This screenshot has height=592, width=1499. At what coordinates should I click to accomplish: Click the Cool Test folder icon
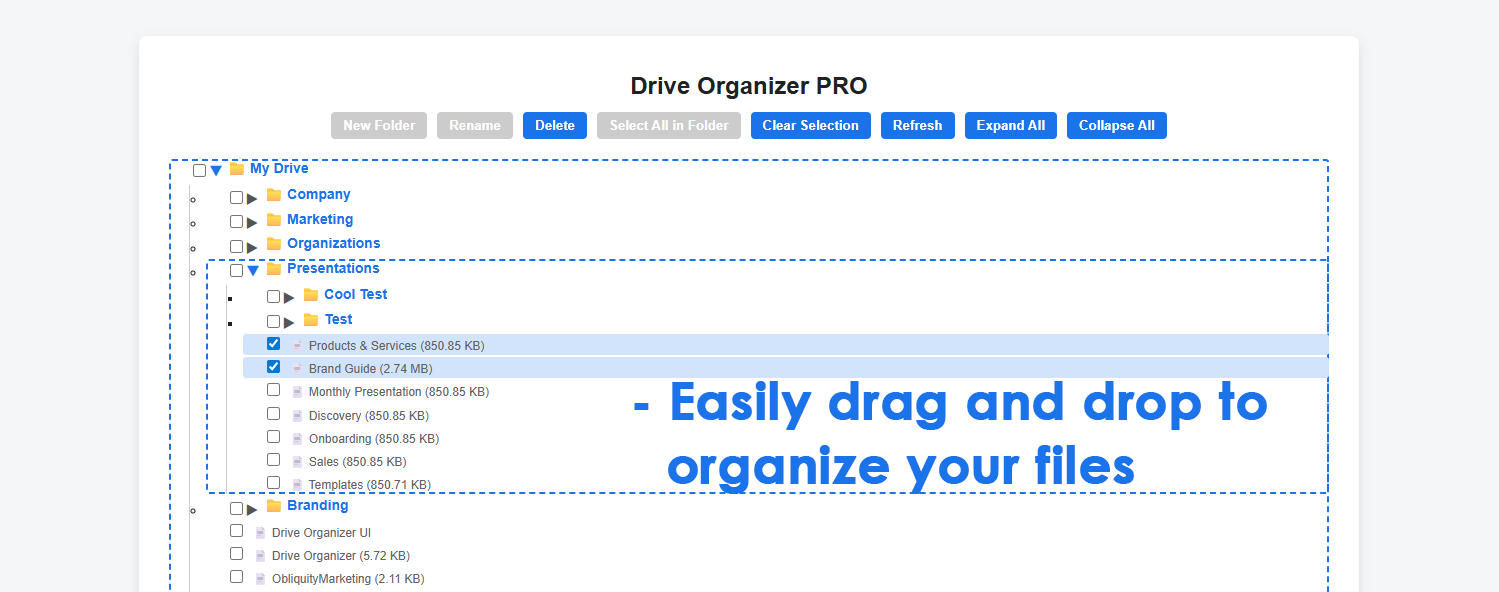311,294
